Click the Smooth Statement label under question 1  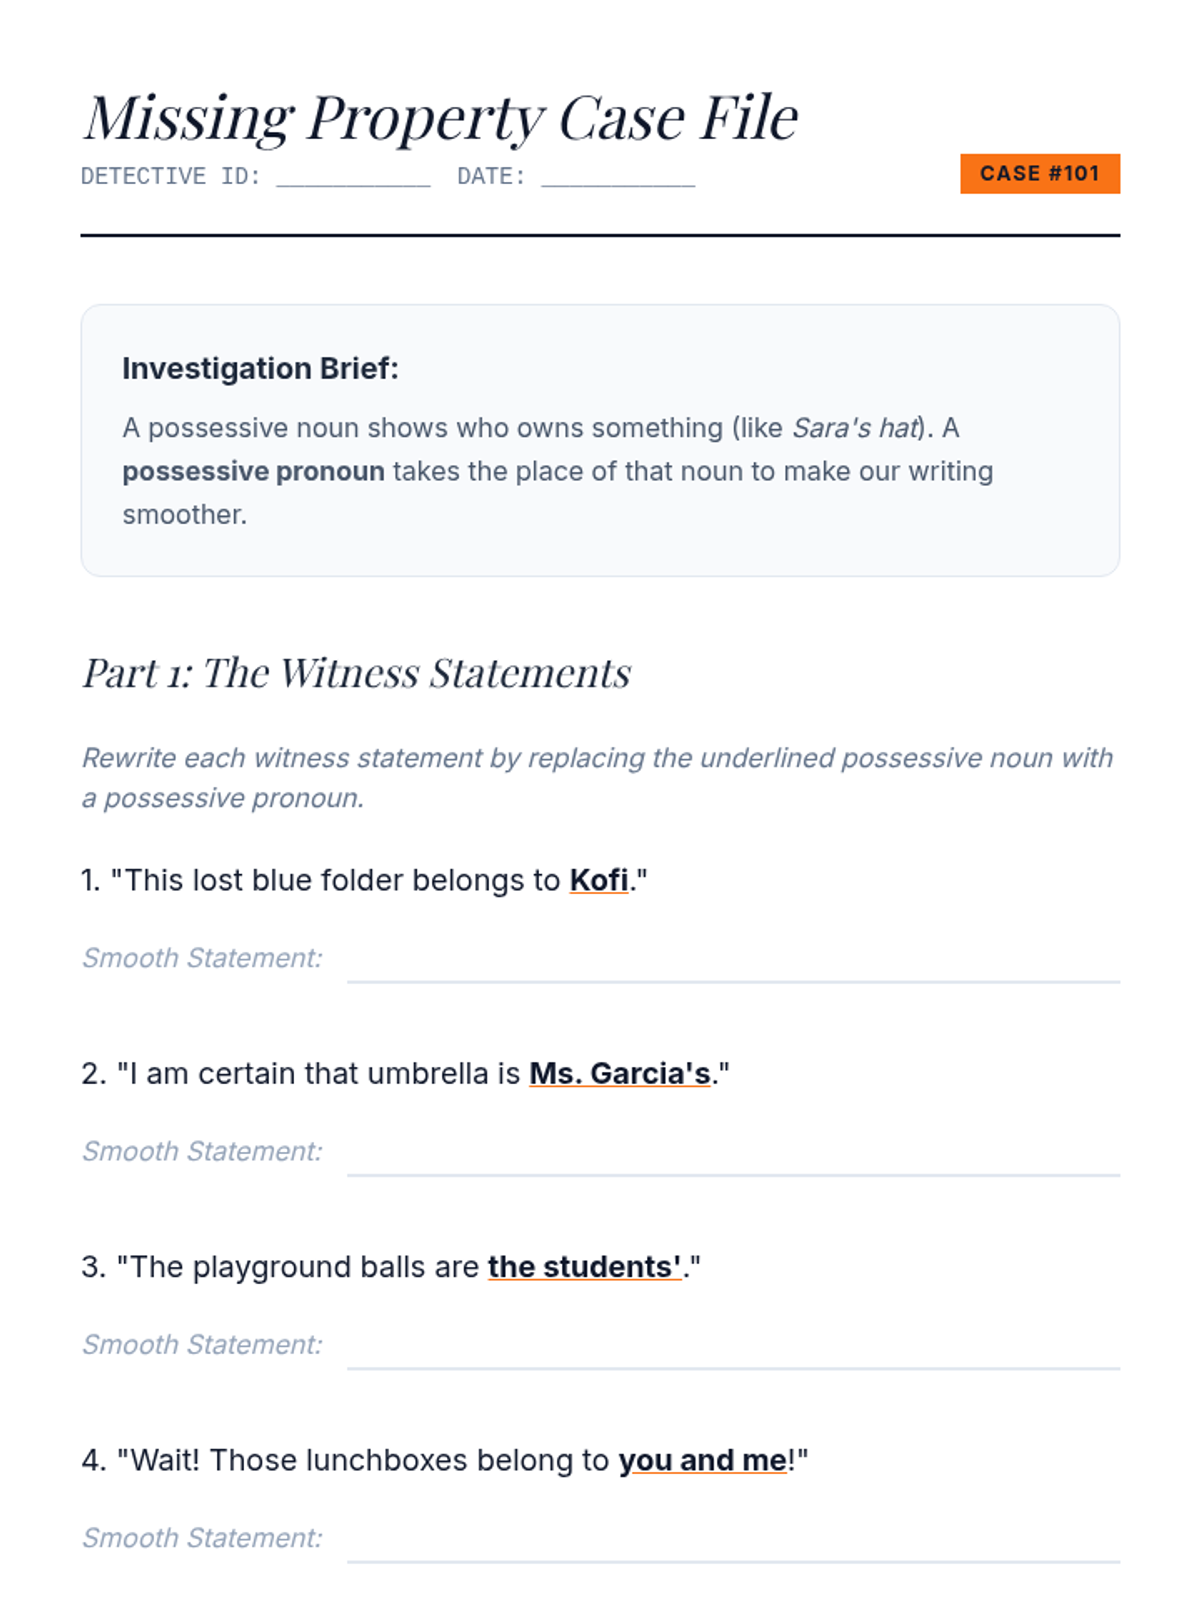[202, 958]
